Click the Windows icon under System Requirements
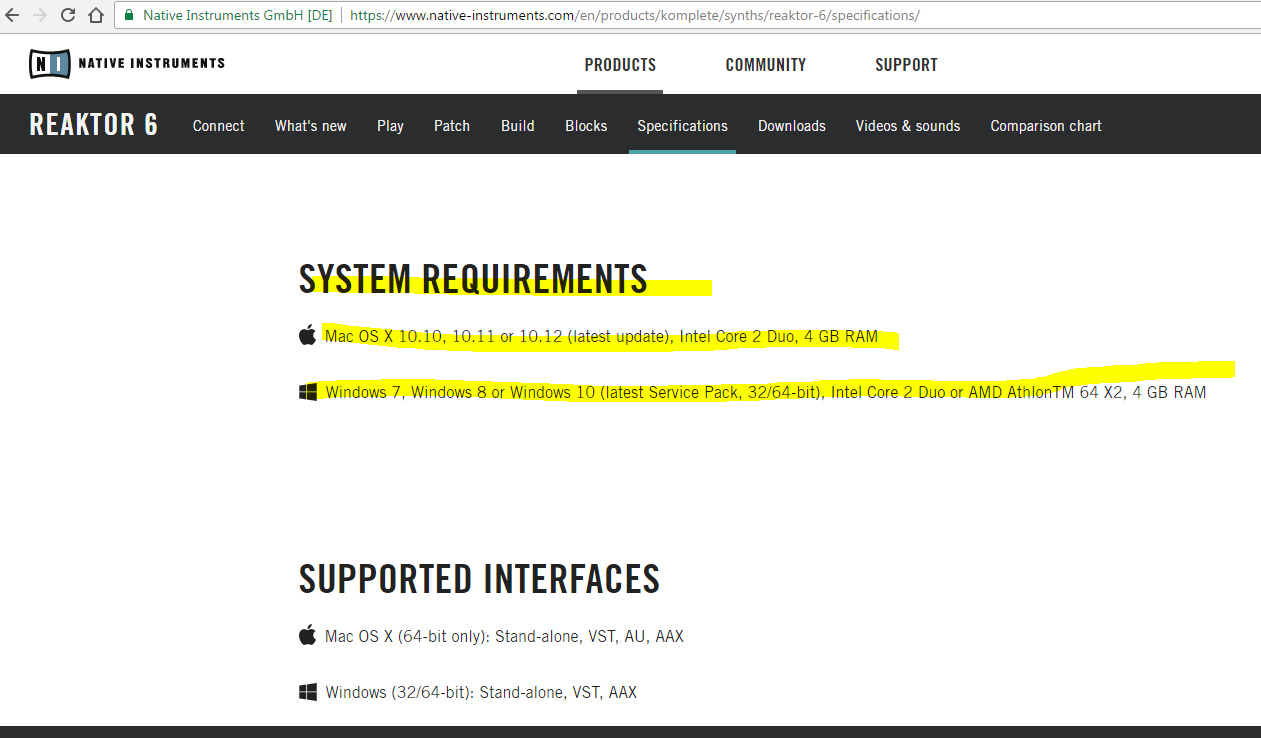The image size is (1261, 738). 308,392
